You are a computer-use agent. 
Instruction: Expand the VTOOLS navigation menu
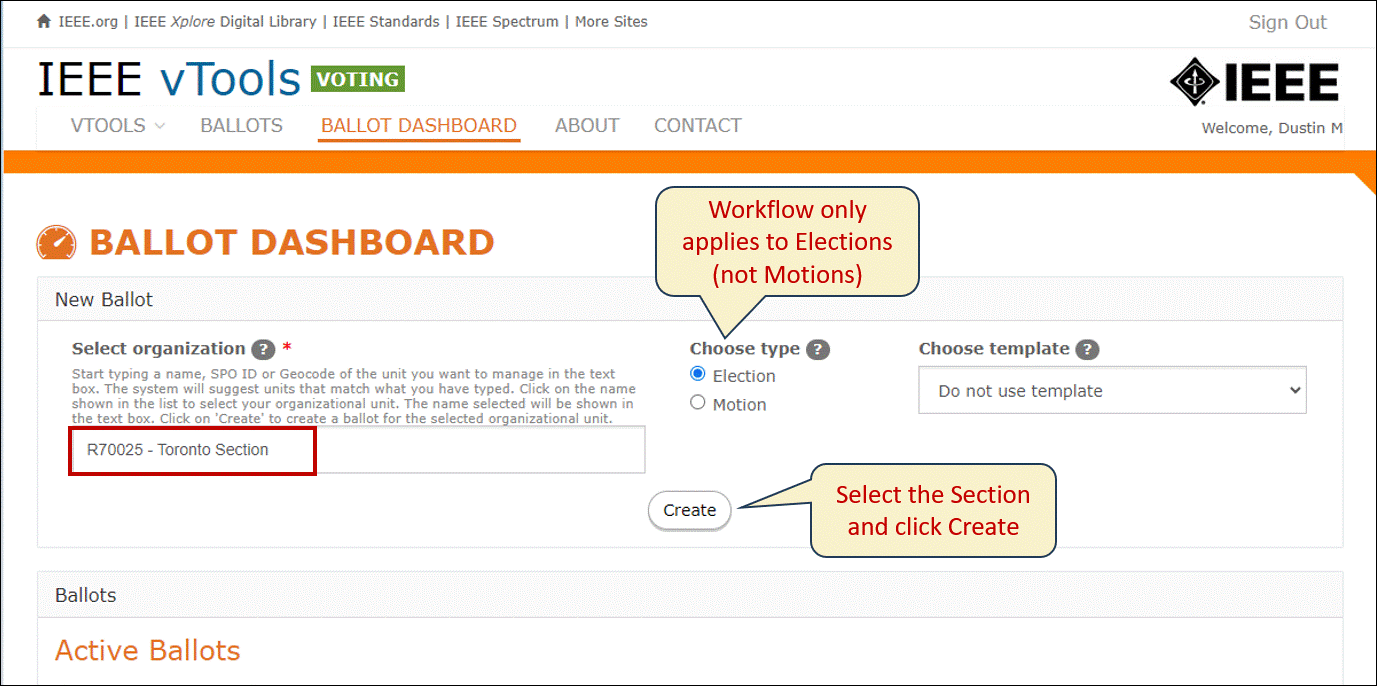click(x=118, y=126)
